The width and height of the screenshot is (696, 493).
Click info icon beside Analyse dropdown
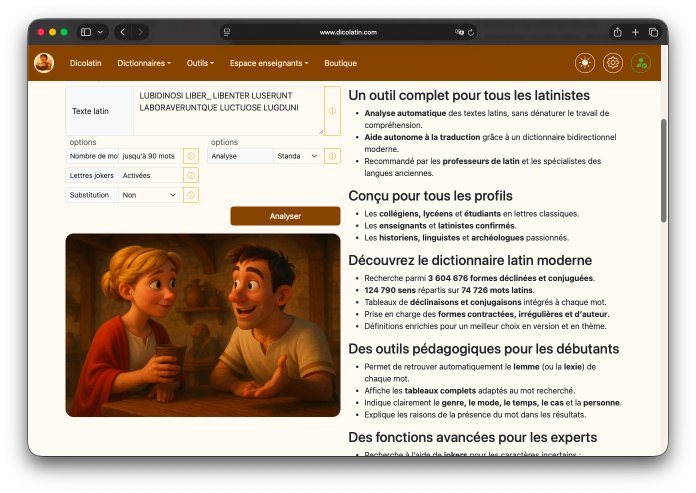[x=332, y=156]
